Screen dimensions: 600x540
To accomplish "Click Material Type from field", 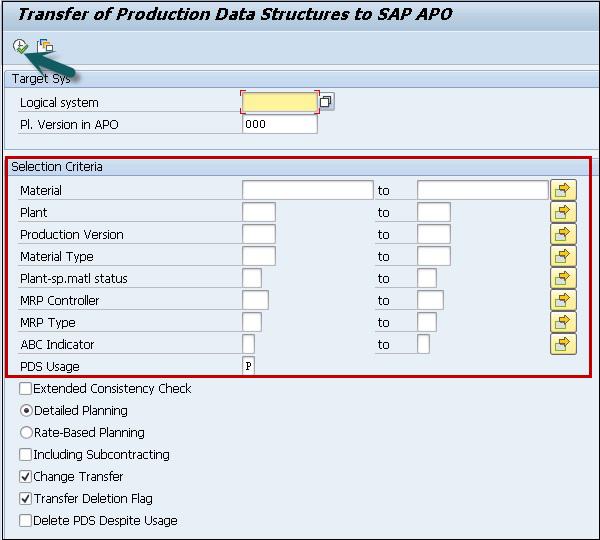I will tap(259, 256).
